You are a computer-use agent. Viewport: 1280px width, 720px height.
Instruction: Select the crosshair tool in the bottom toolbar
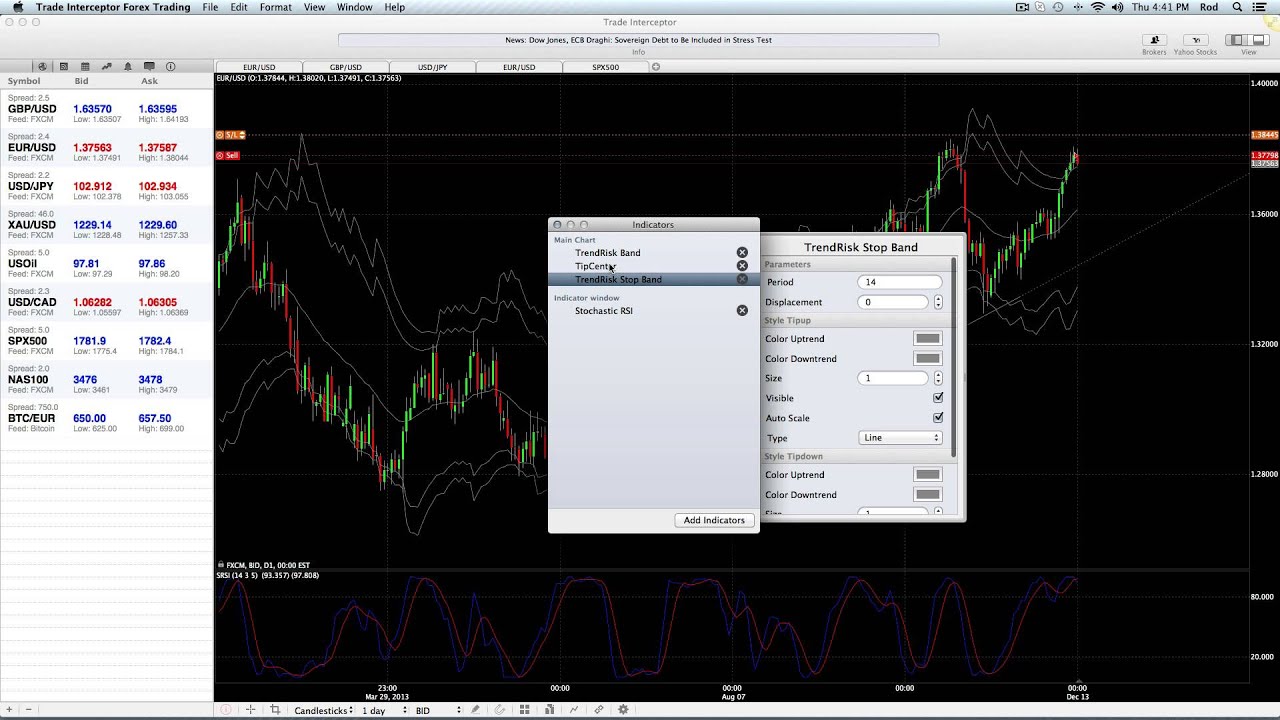(250, 710)
